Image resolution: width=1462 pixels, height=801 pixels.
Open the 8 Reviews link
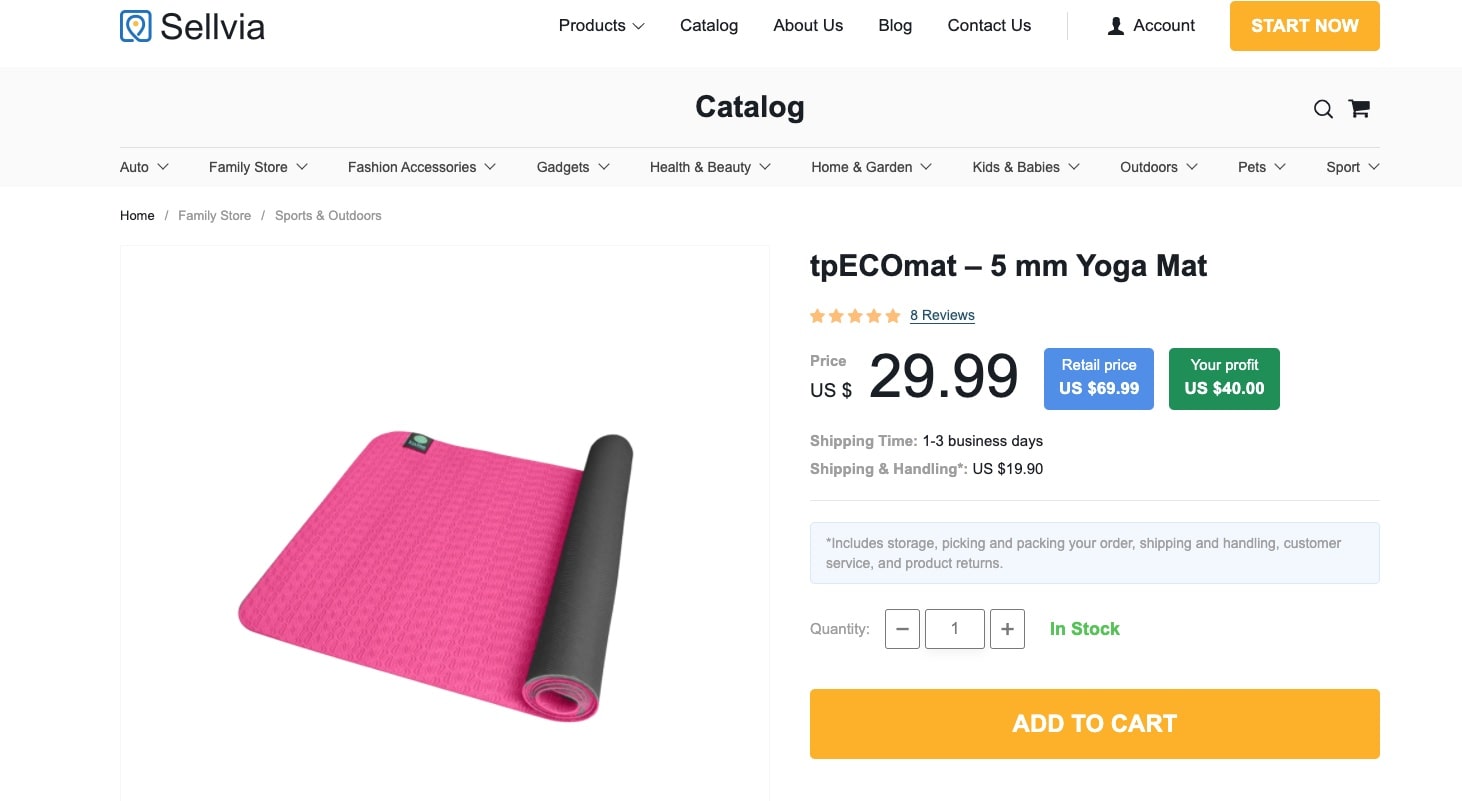pyautogui.click(x=942, y=316)
